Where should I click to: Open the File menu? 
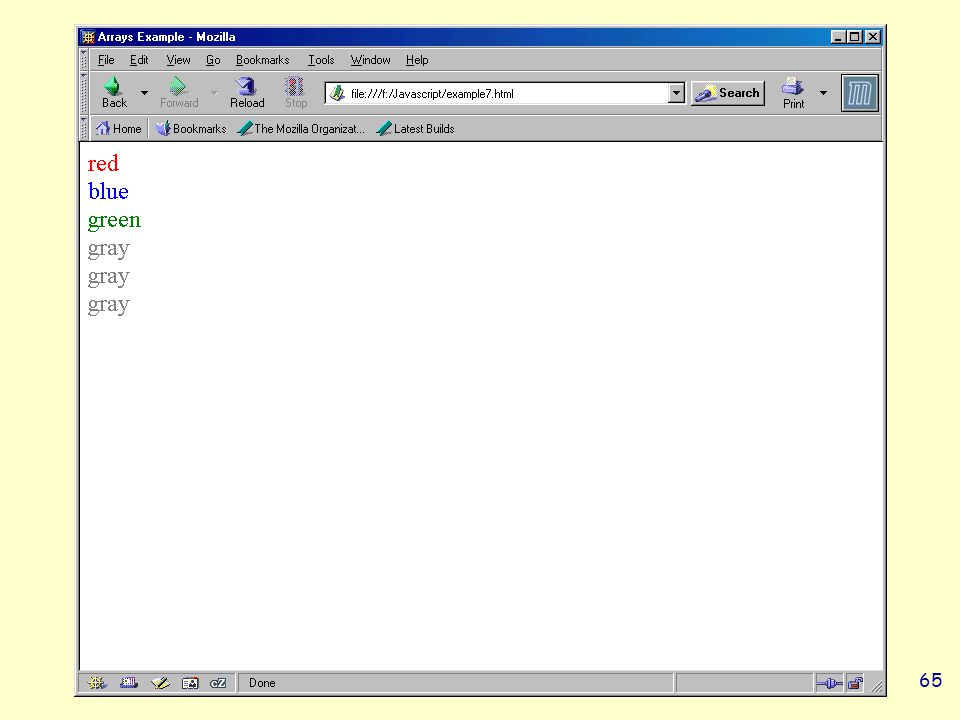click(x=106, y=60)
